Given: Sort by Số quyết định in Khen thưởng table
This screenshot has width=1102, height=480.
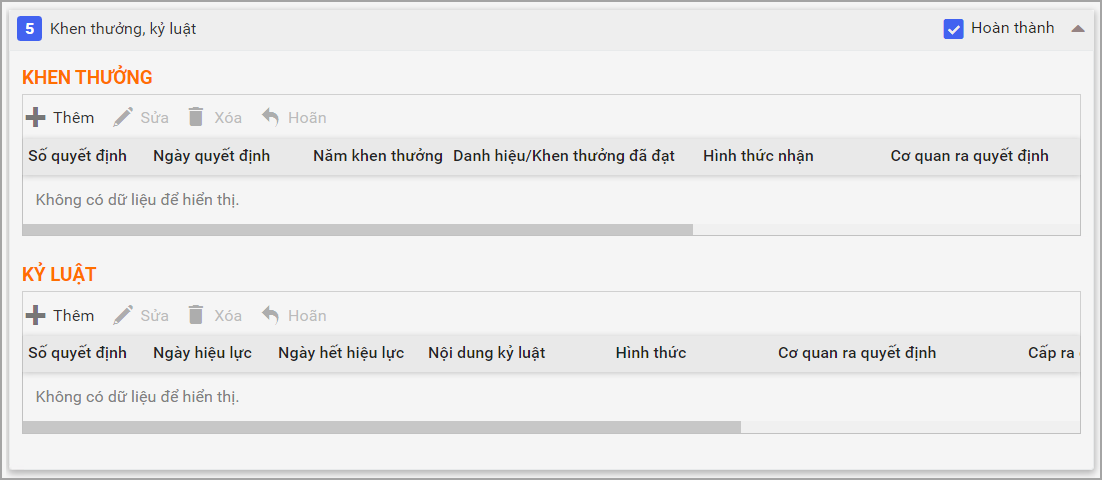Looking at the screenshot, I should click(77, 156).
